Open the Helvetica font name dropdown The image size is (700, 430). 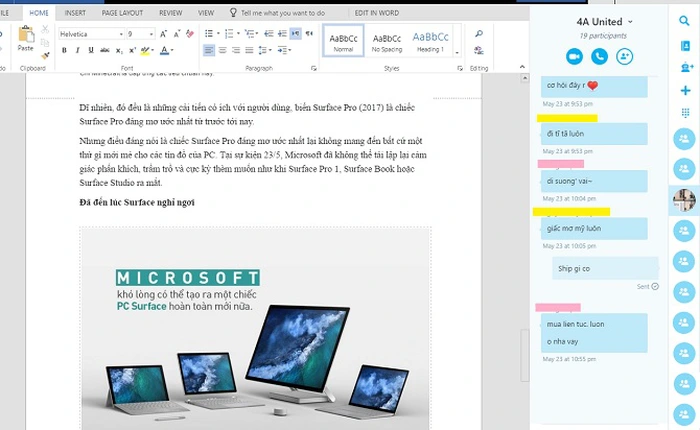121,34
